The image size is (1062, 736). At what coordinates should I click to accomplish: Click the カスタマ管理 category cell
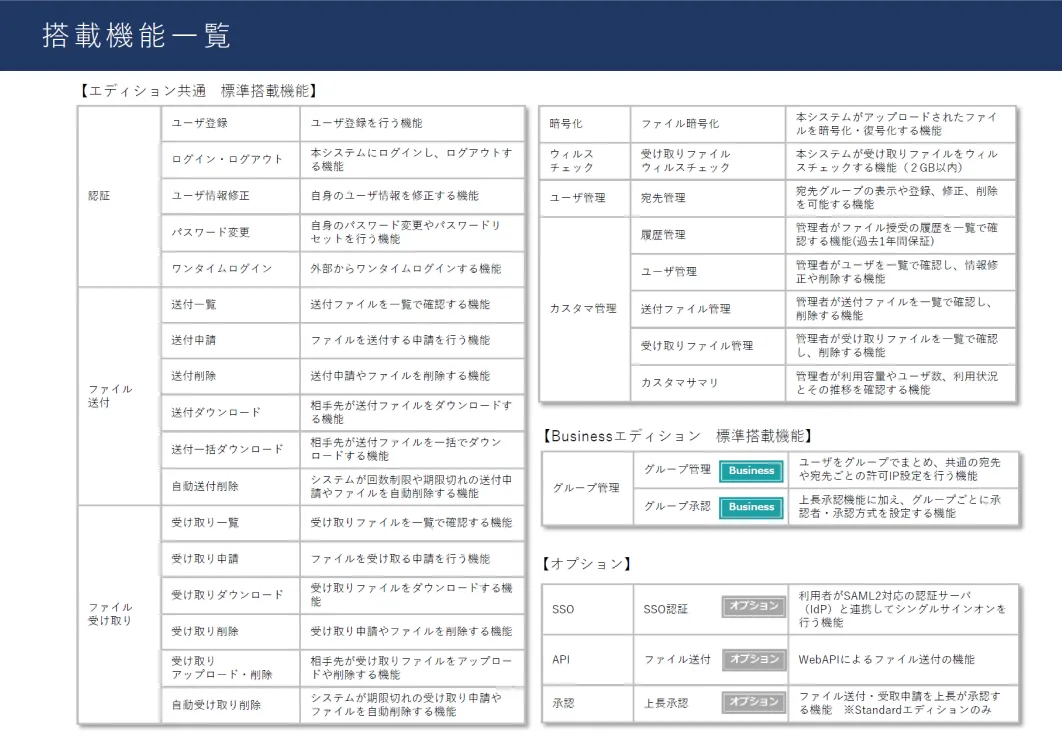[584, 309]
